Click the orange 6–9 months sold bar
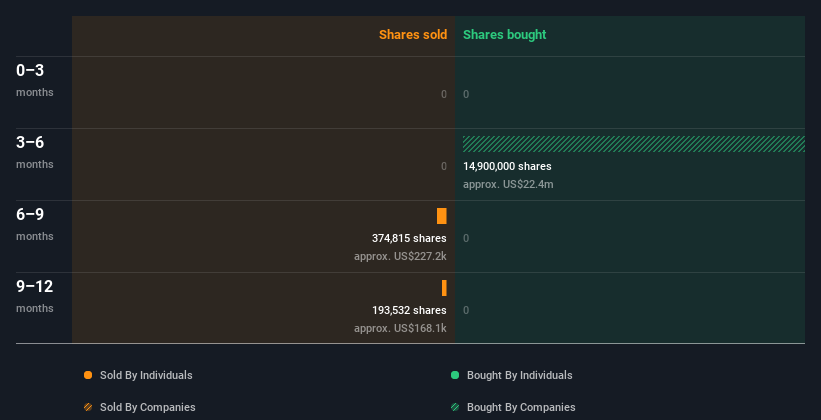This screenshot has height=420, width=821. (441, 216)
